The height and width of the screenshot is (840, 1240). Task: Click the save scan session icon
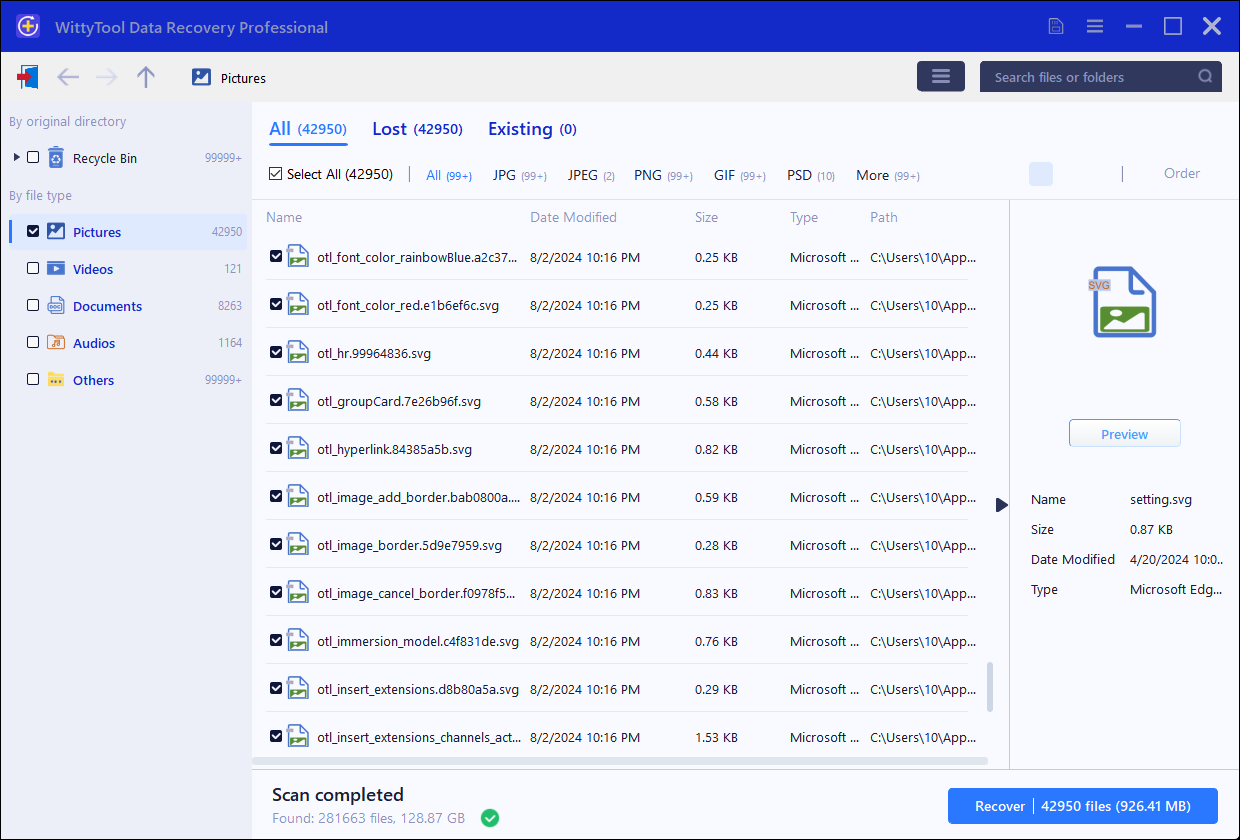pos(1056,26)
